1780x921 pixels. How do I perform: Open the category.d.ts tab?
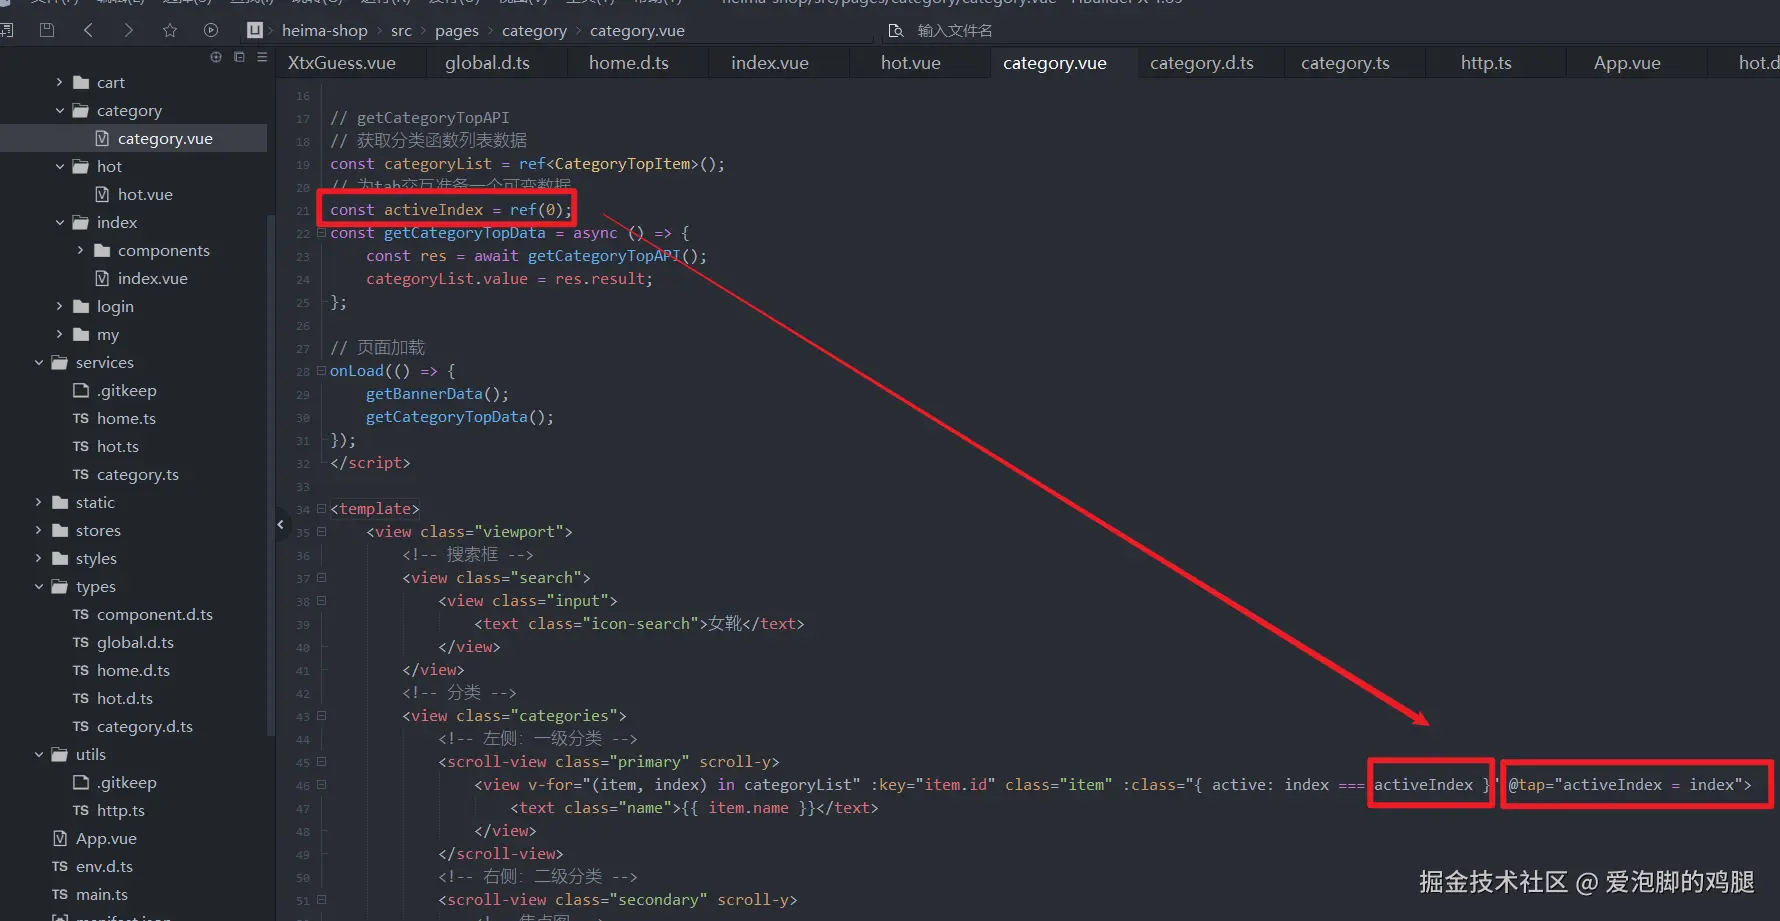(x=1202, y=63)
